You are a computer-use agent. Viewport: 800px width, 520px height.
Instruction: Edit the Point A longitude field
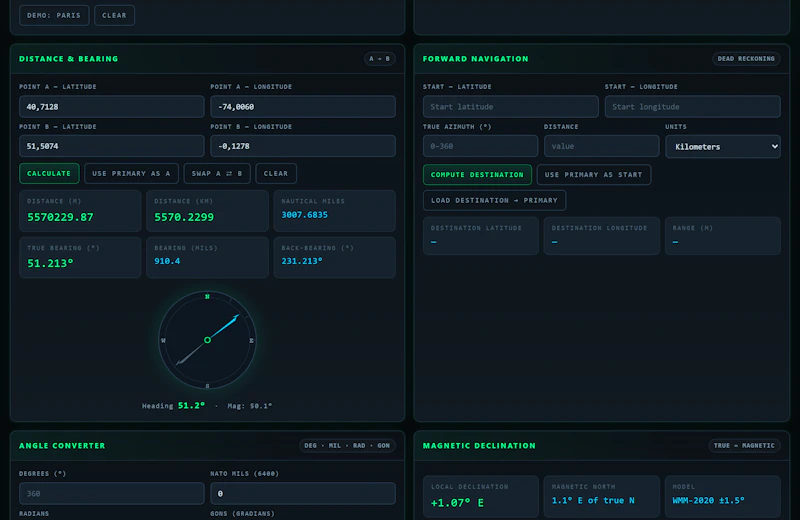pos(303,107)
